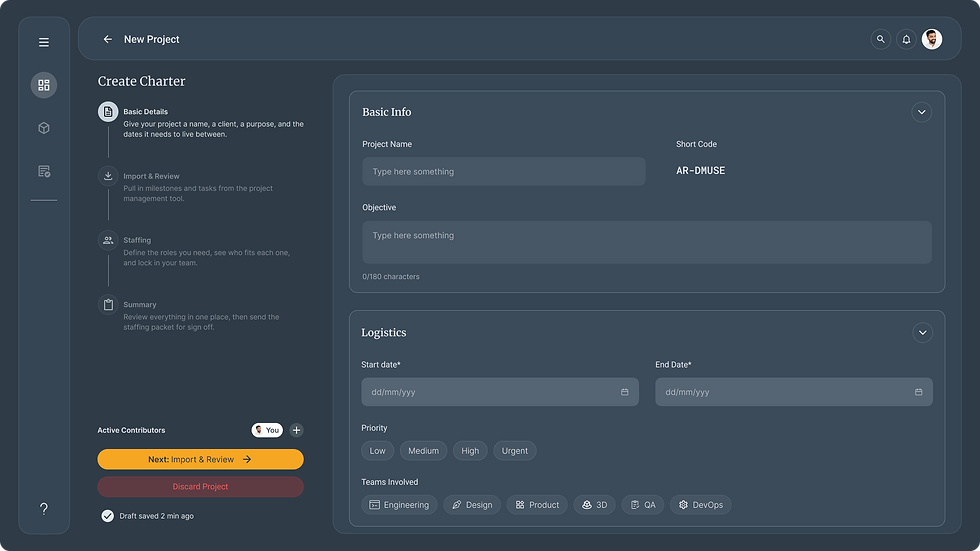Click the 0/180 characters counter

click(x=391, y=277)
